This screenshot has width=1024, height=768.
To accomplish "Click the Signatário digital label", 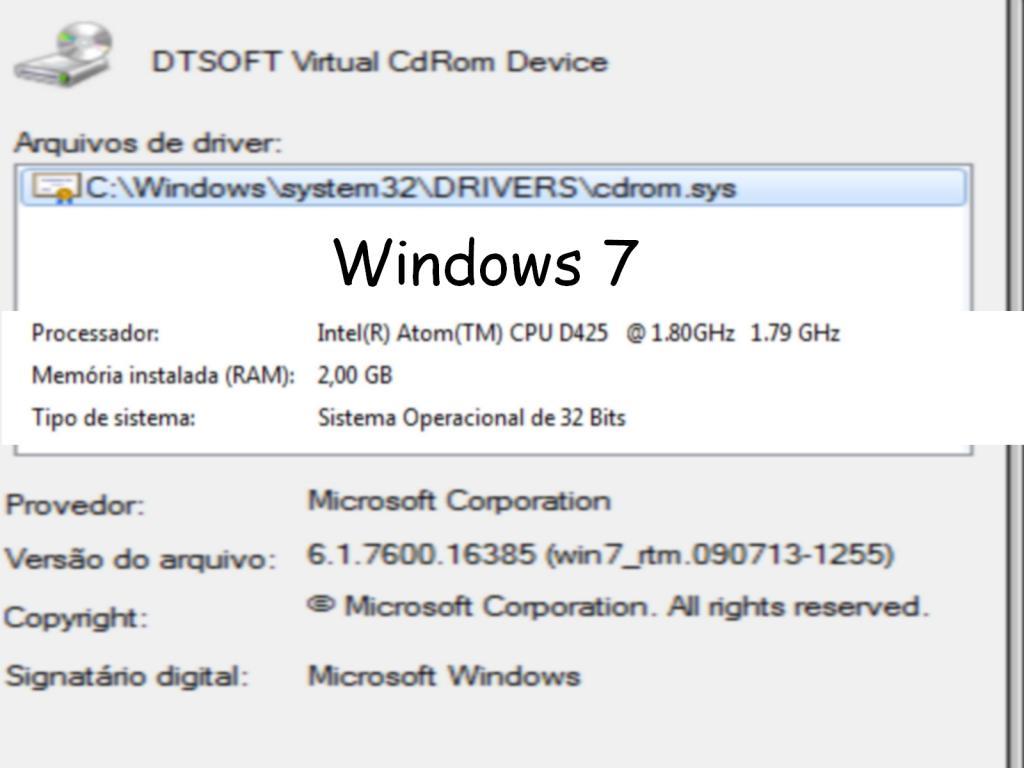I will pos(127,676).
